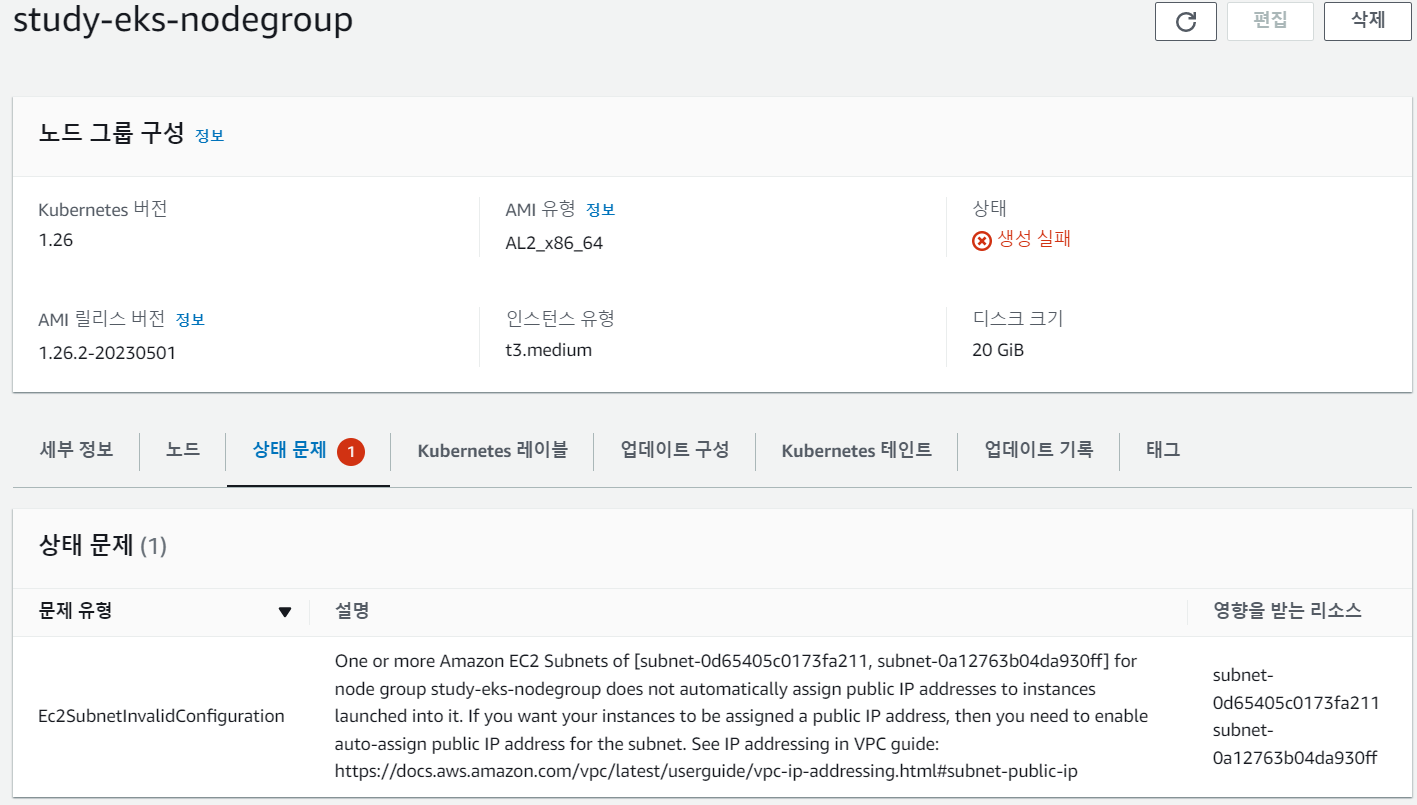The width and height of the screenshot is (1417, 805).
Task: Click the refresh icon button
Action: coord(1185,21)
